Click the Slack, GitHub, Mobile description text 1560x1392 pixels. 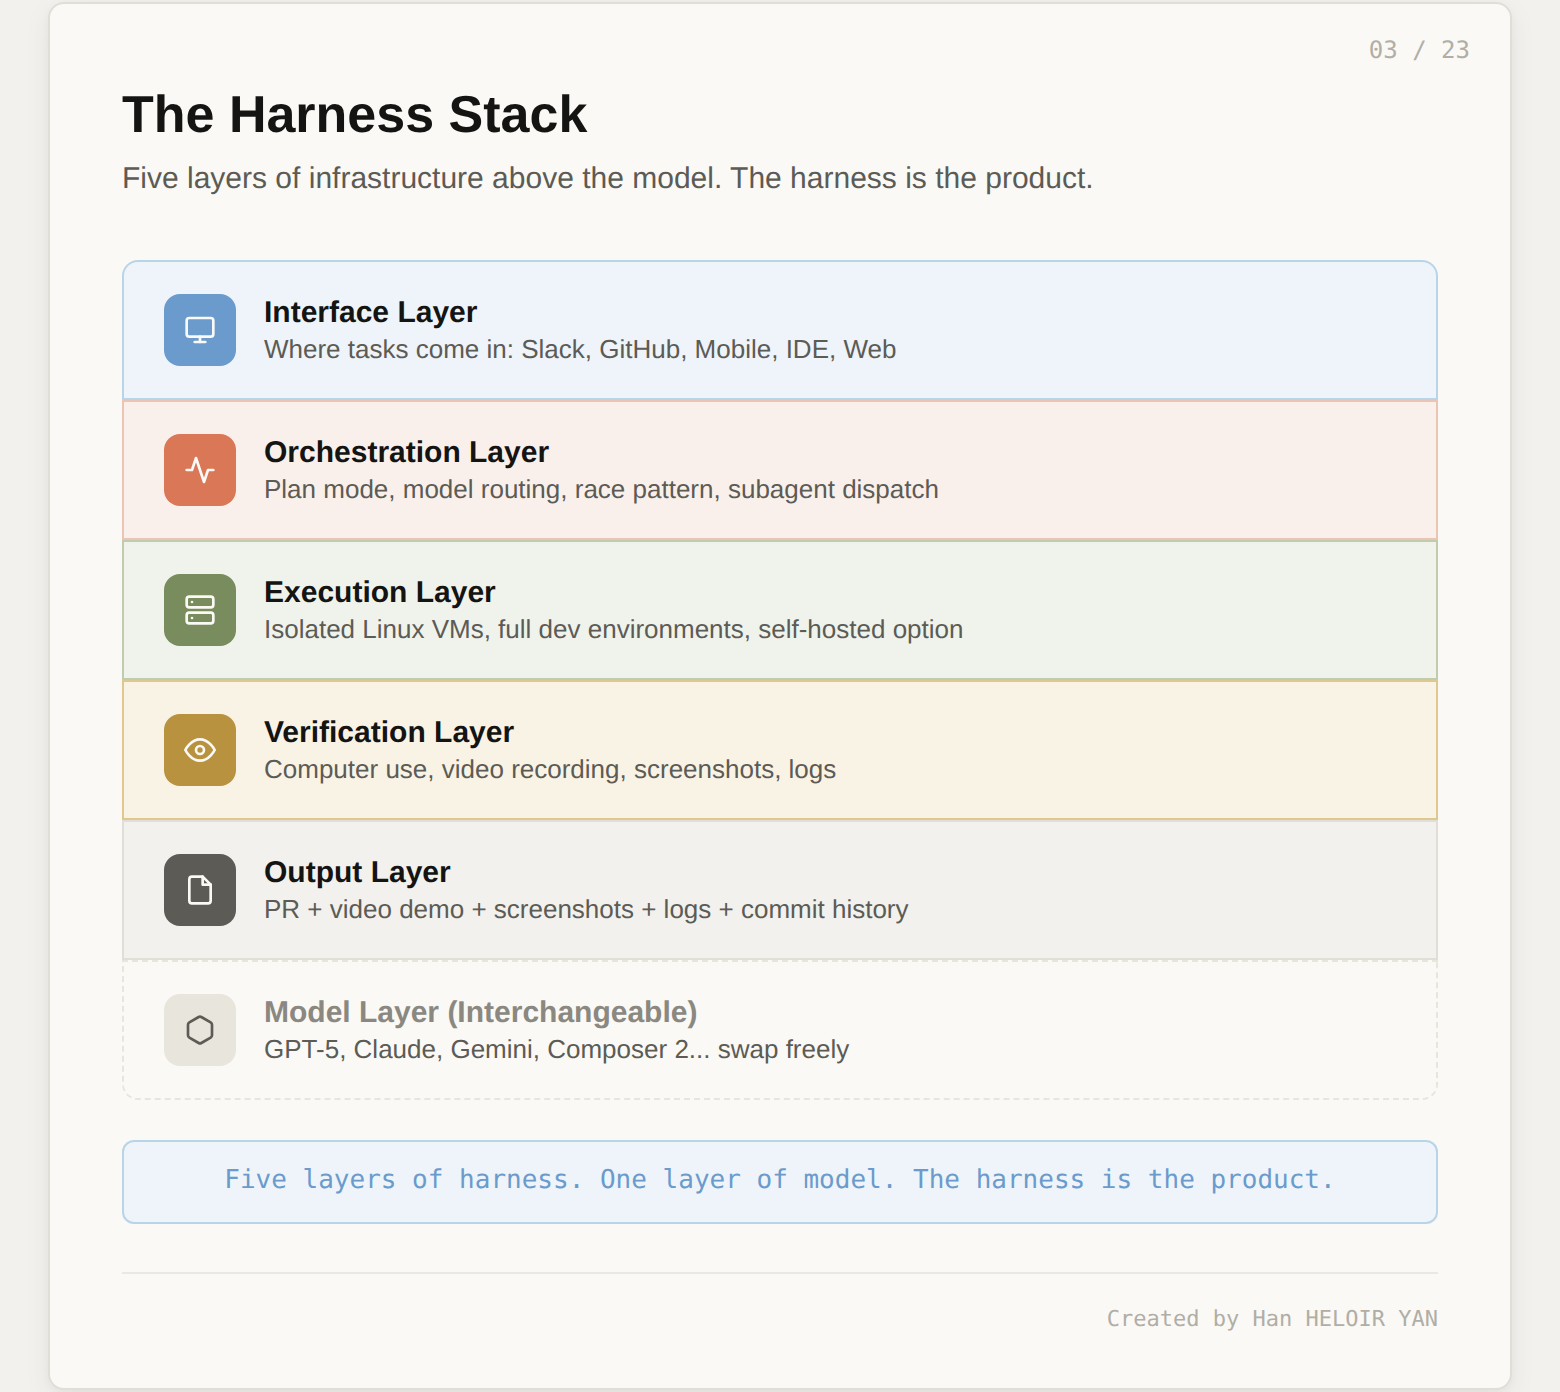[x=579, y=350]
